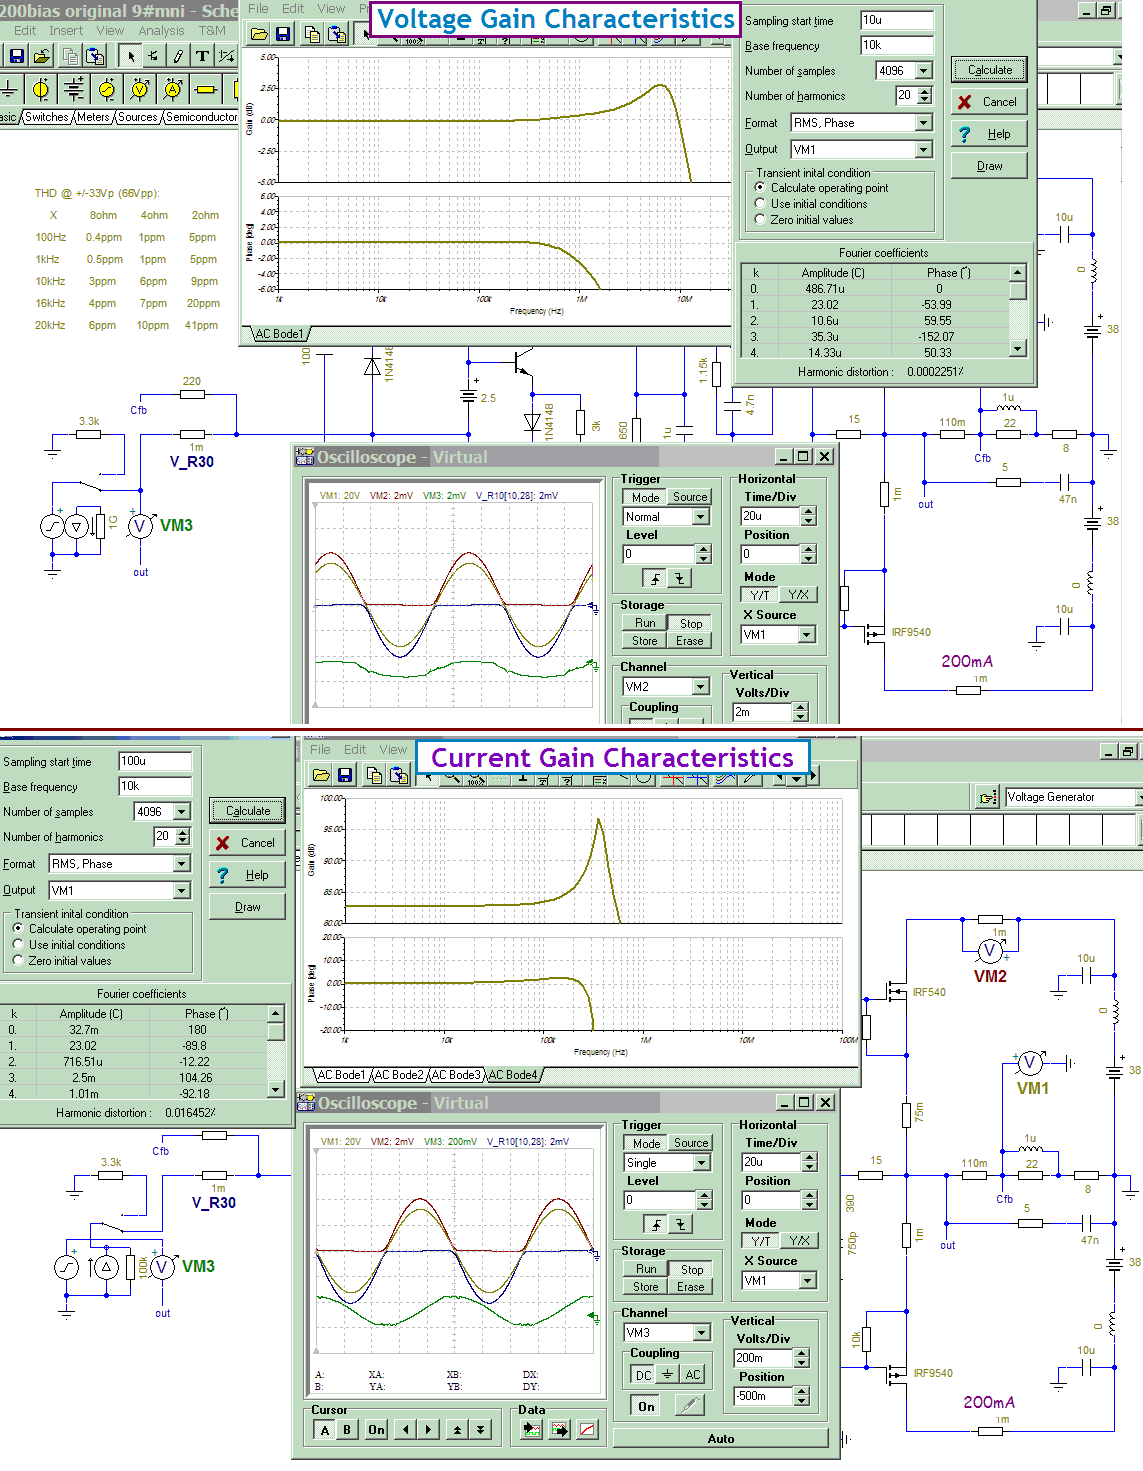Click open-folder icon in Current Gain diagram window

pos(321,775)
